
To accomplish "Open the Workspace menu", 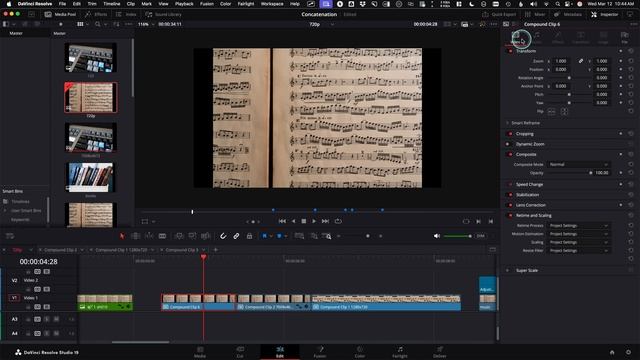I will click(x=272, y=4).
